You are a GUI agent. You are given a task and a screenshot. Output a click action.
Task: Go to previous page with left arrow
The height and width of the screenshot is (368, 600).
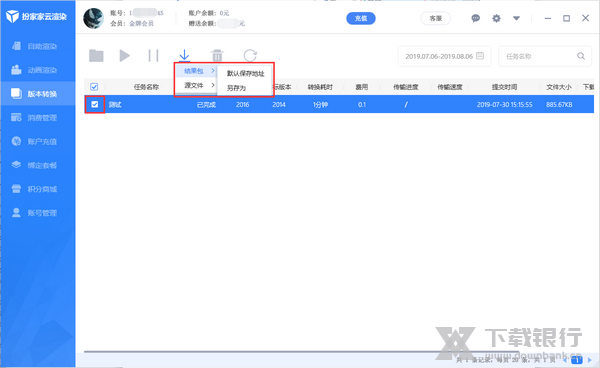point(566,360)
